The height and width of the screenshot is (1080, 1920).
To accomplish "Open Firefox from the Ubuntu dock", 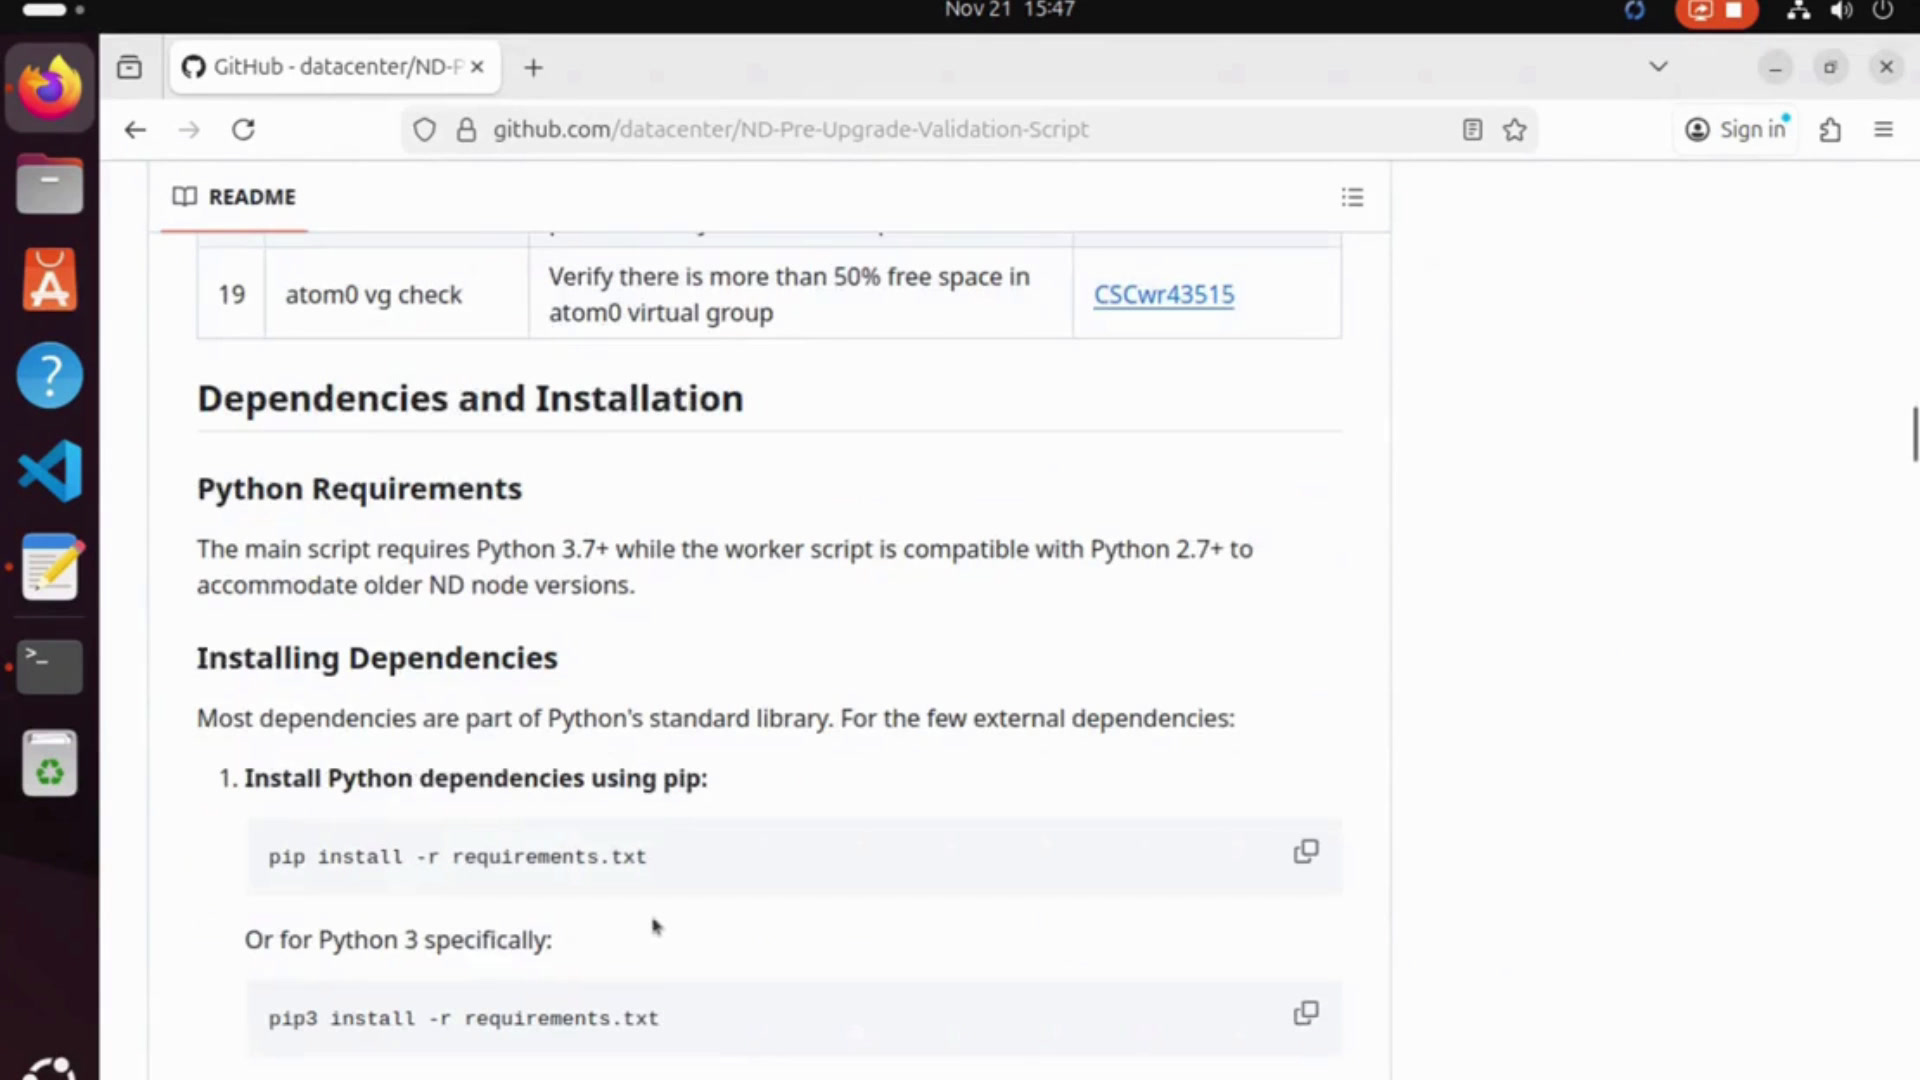I will 49,88.
